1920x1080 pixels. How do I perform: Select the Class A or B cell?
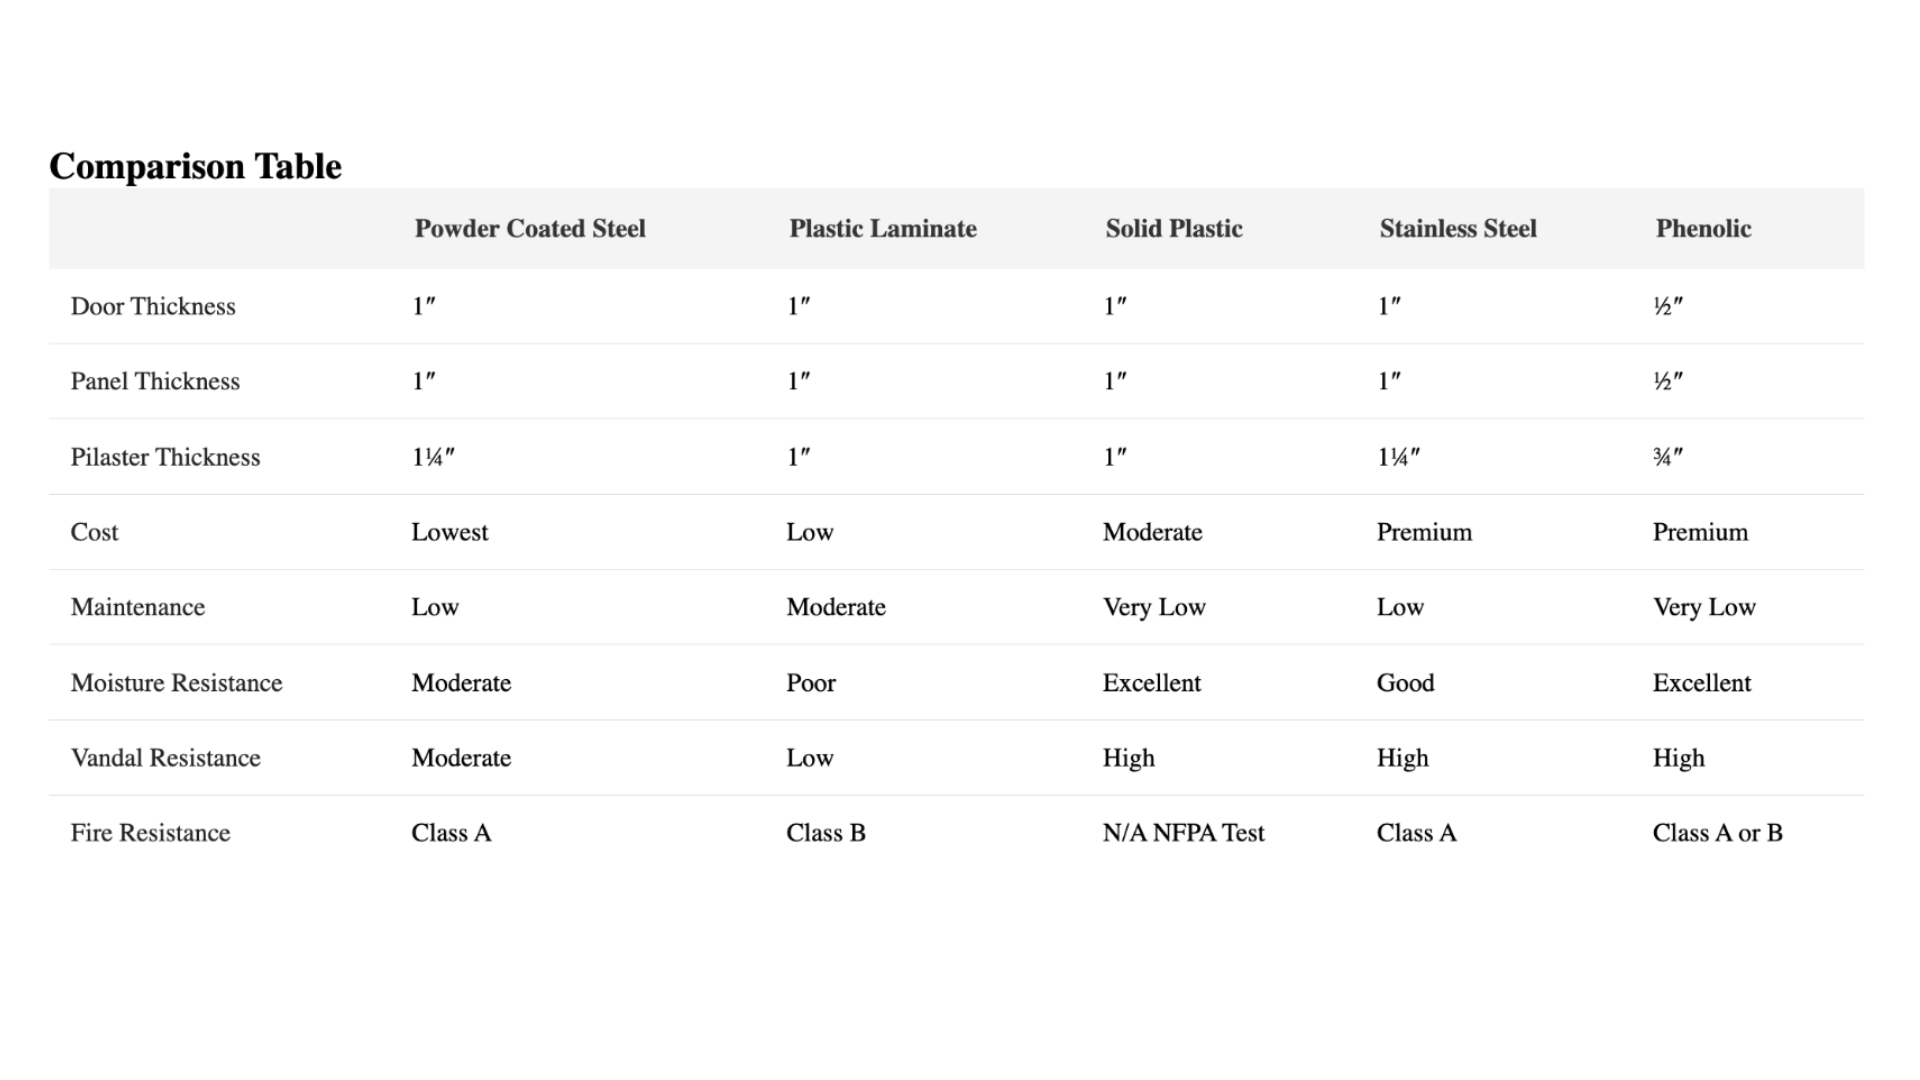[x=1717, y=833]
